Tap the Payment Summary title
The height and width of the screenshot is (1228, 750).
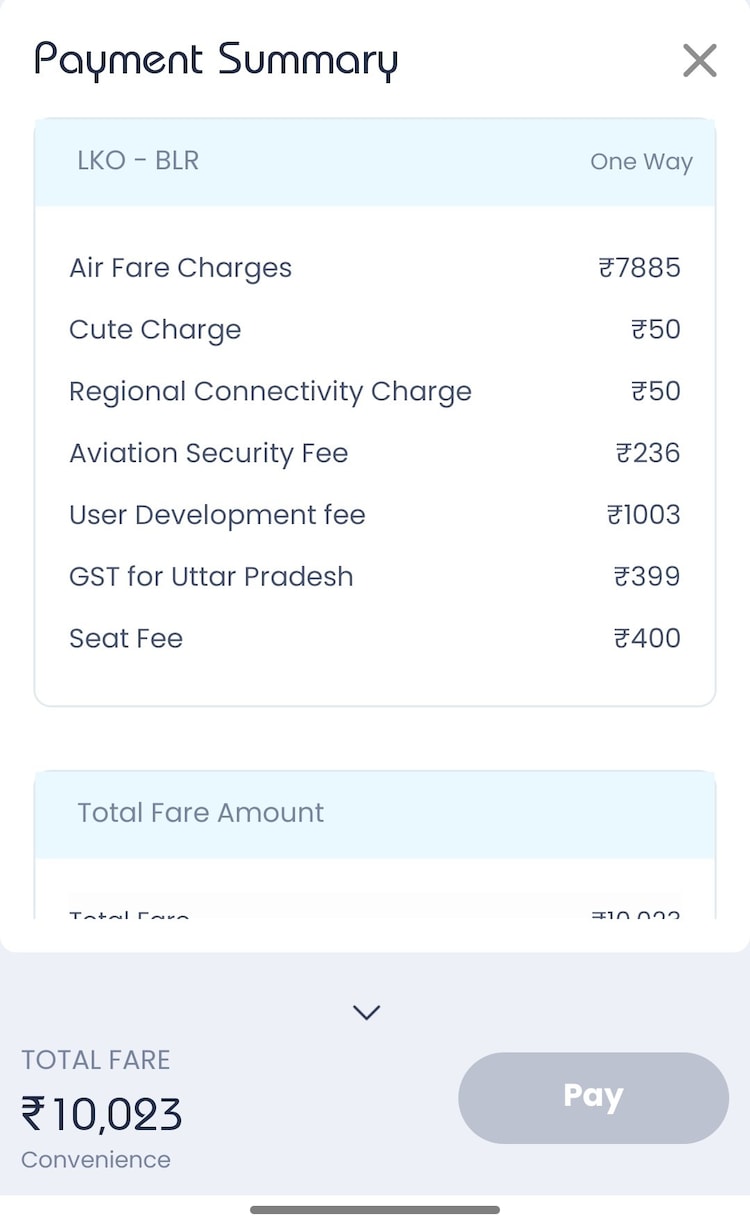(216, 60)
